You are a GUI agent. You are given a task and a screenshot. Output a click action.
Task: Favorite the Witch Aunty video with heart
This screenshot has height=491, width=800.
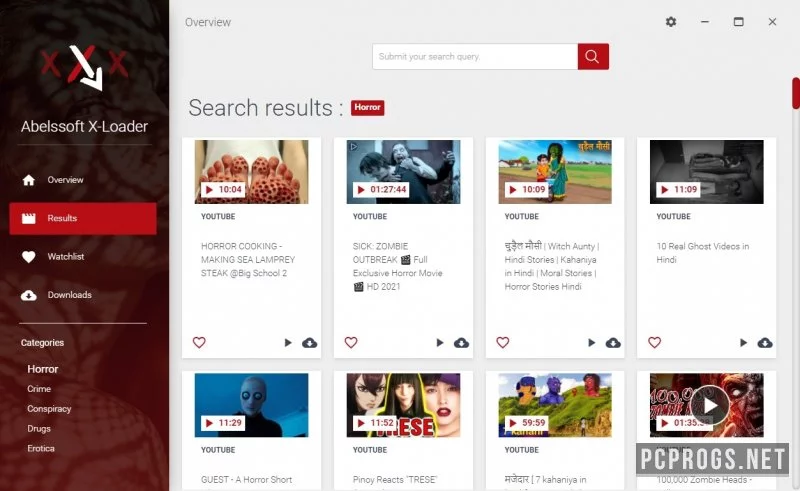click(x=503, y=342)
